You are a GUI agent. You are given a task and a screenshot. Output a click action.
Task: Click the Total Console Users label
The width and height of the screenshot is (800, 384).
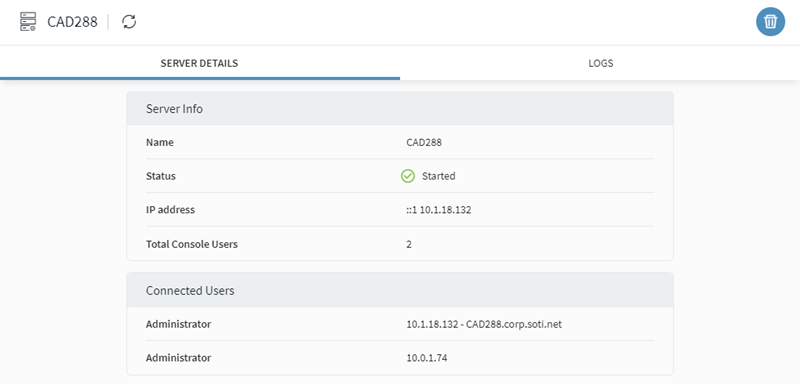[192, 244]
